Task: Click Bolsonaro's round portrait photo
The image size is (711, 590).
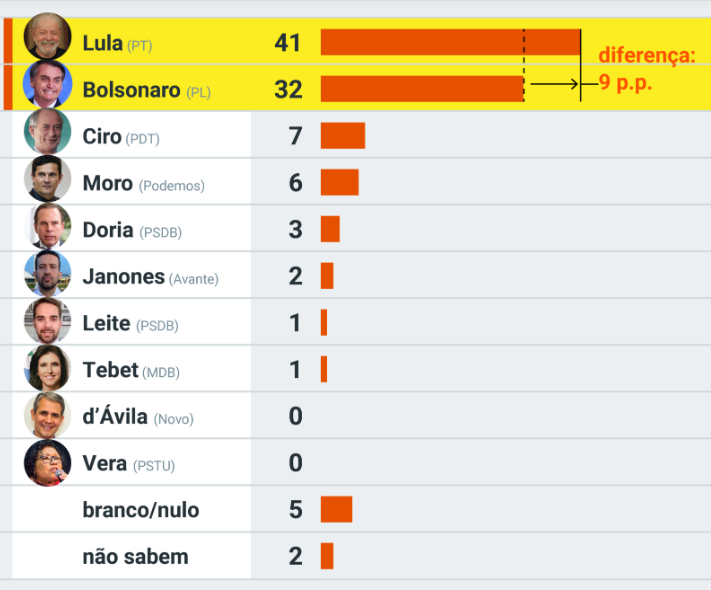Action: [x=47, y=85]
